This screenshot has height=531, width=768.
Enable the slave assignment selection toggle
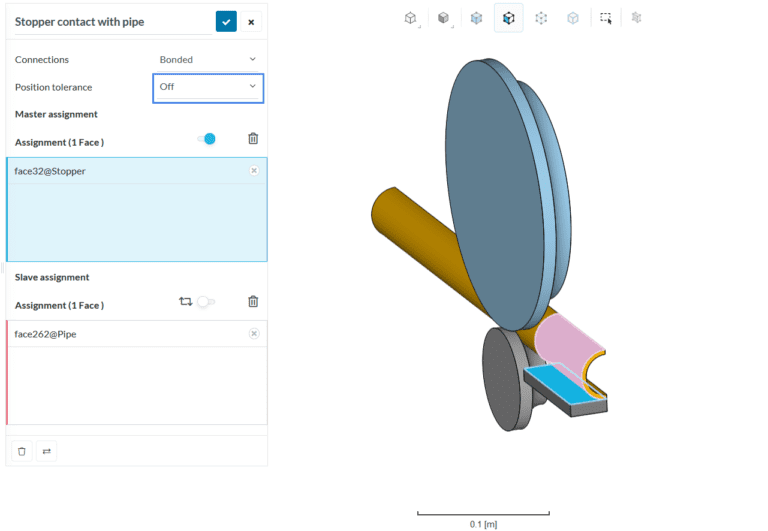coord(205,301)
